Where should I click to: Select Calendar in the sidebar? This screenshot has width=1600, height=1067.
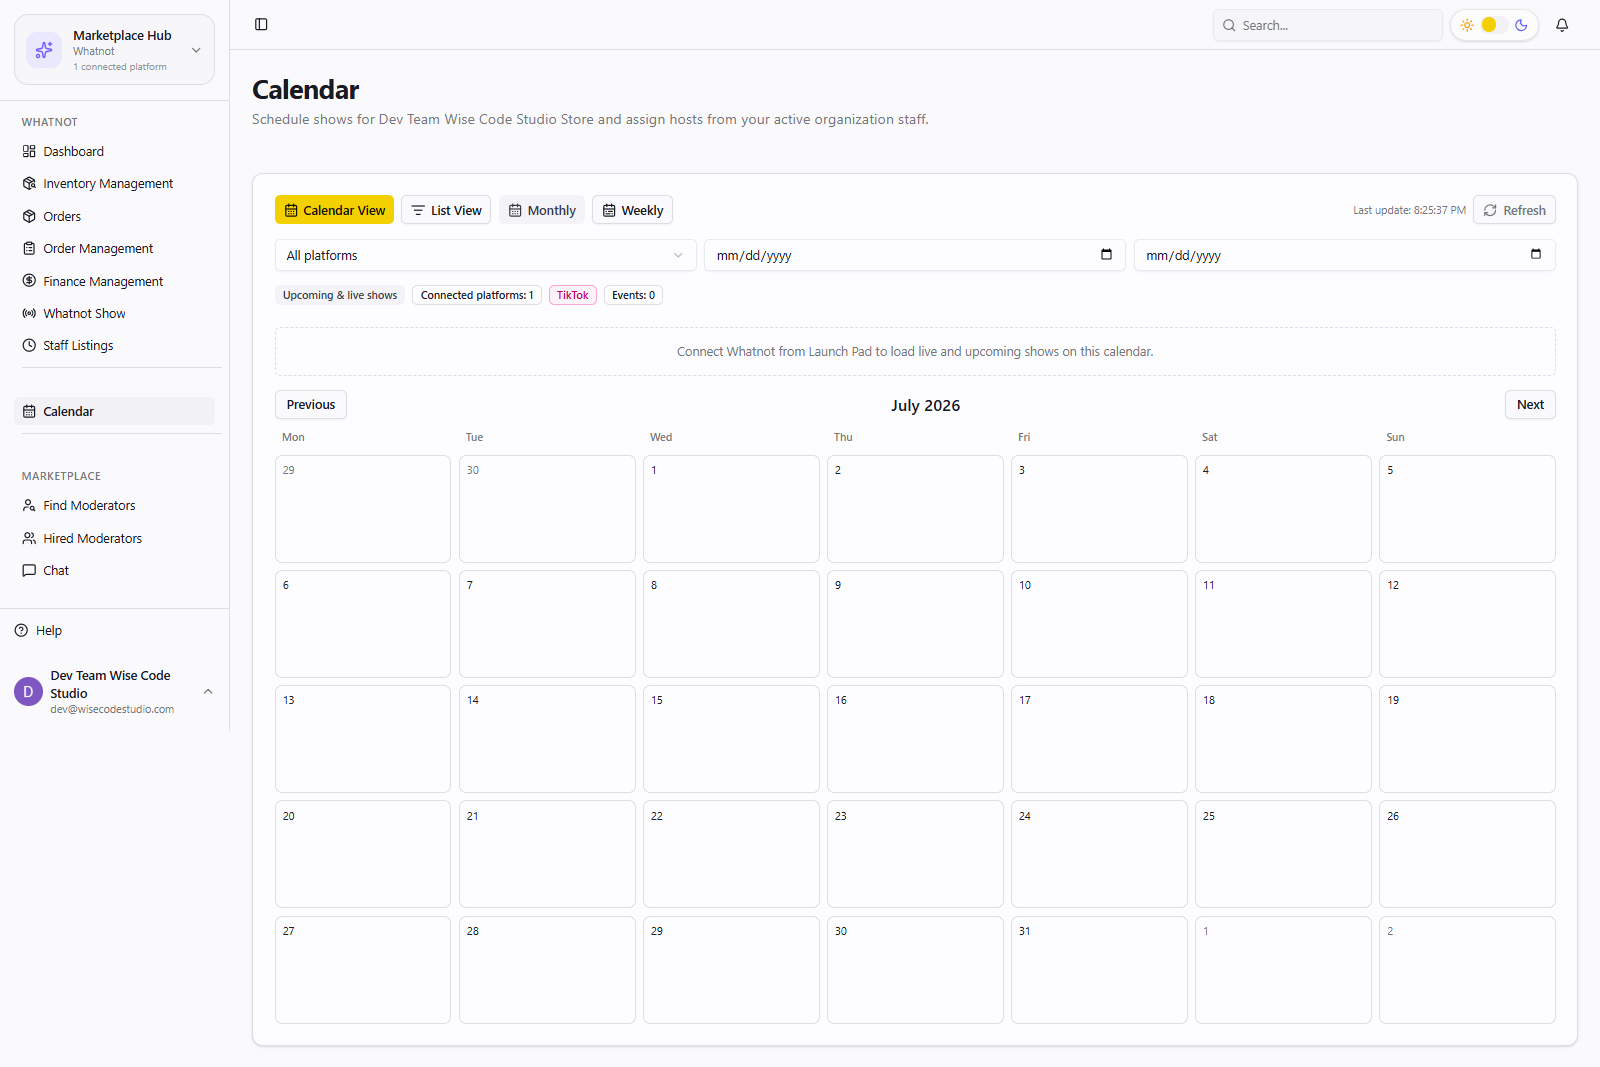point(114,411)
